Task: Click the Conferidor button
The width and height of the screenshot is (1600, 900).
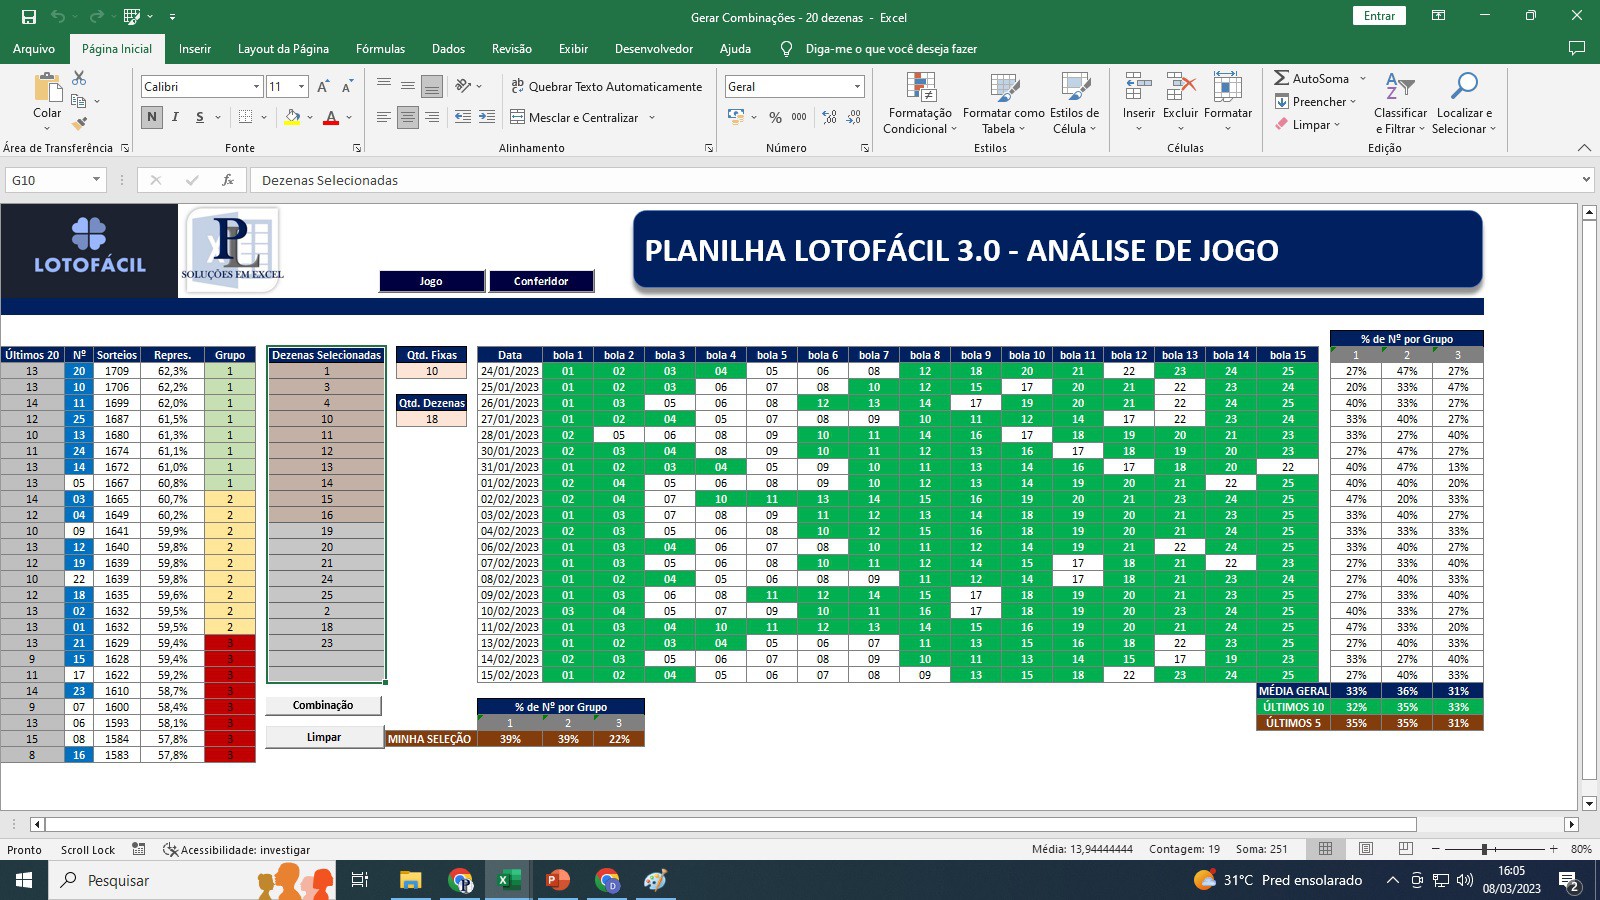Action: click(x=541, y=281)
